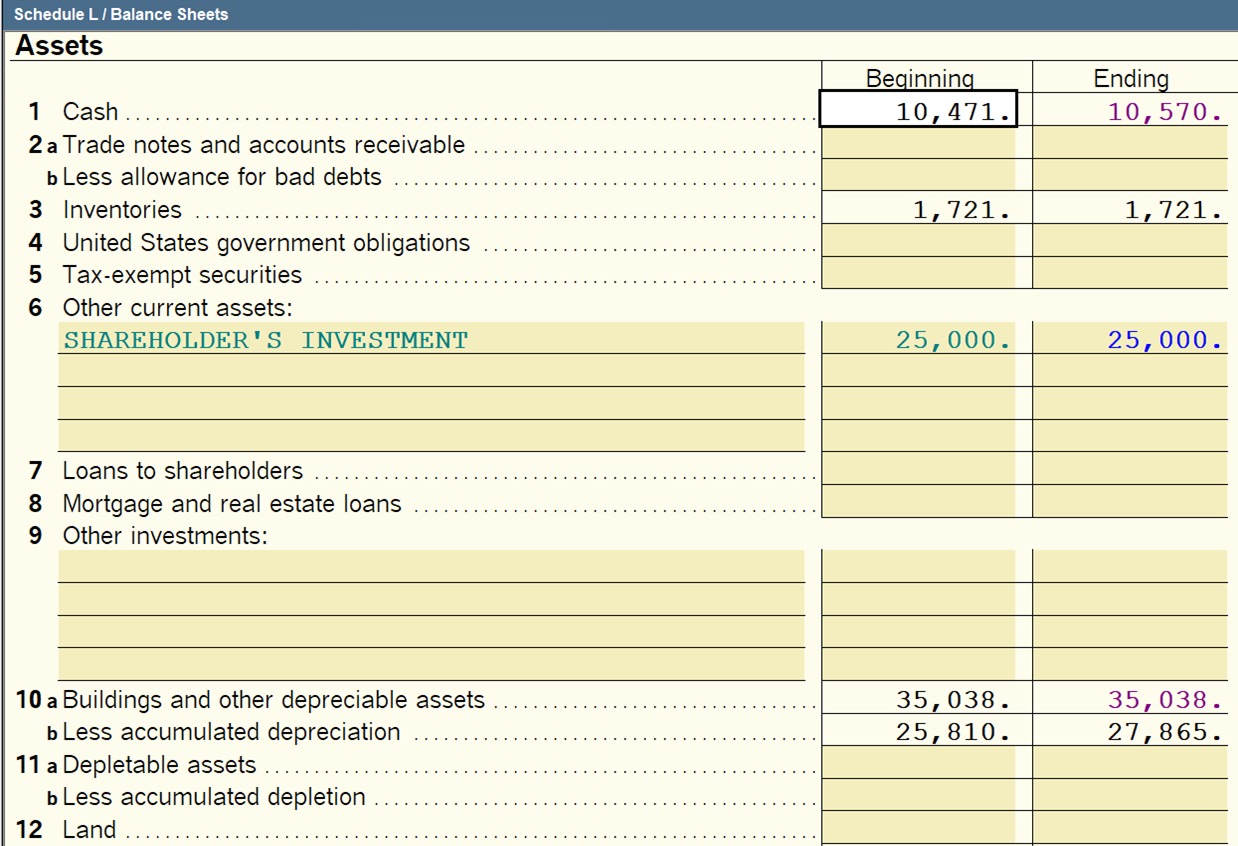The width and height of the screenshot is (1238, 846).
Task: Select Mortgage and real estate loans ending field
Action: click(1130, 503)
